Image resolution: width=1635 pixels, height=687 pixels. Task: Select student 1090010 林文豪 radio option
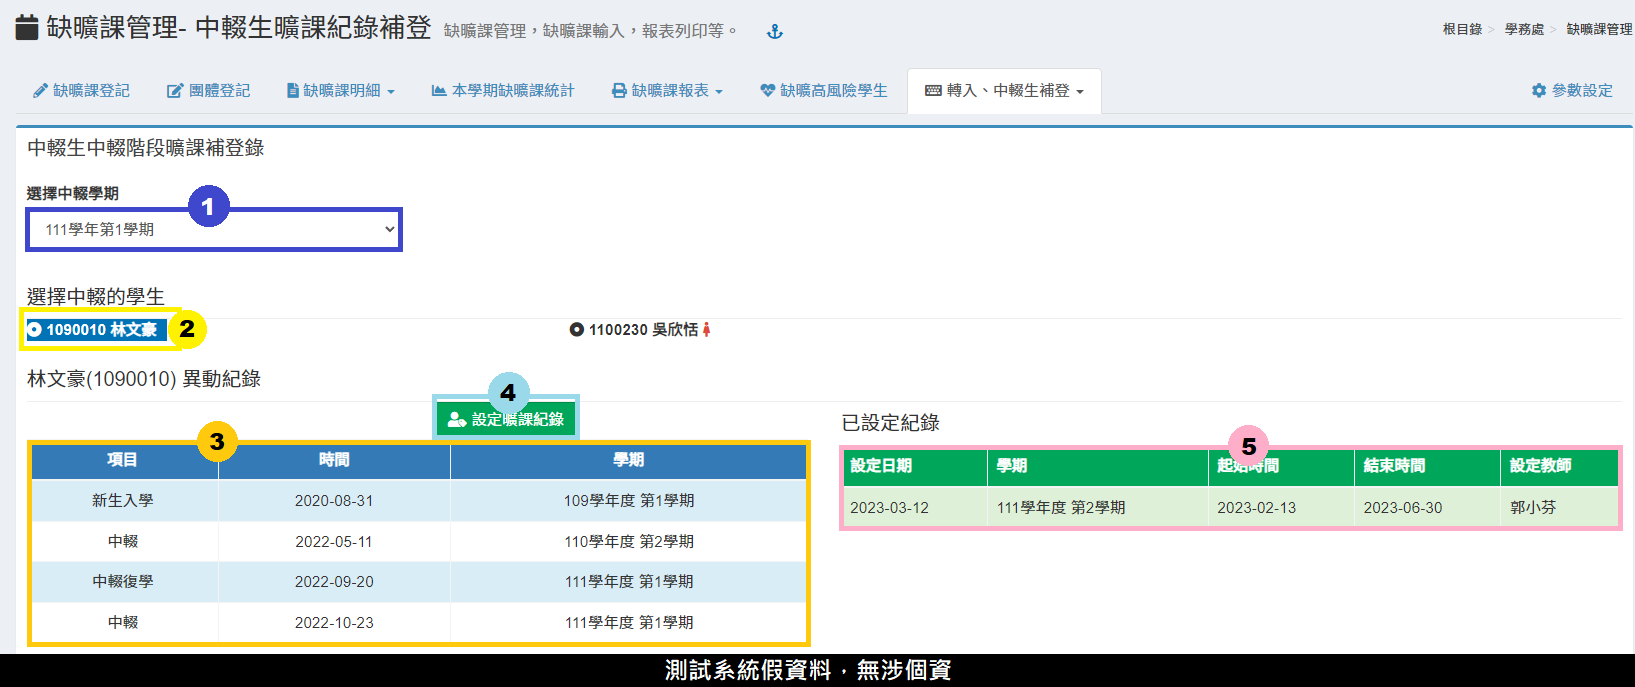[x=35, y=330]
